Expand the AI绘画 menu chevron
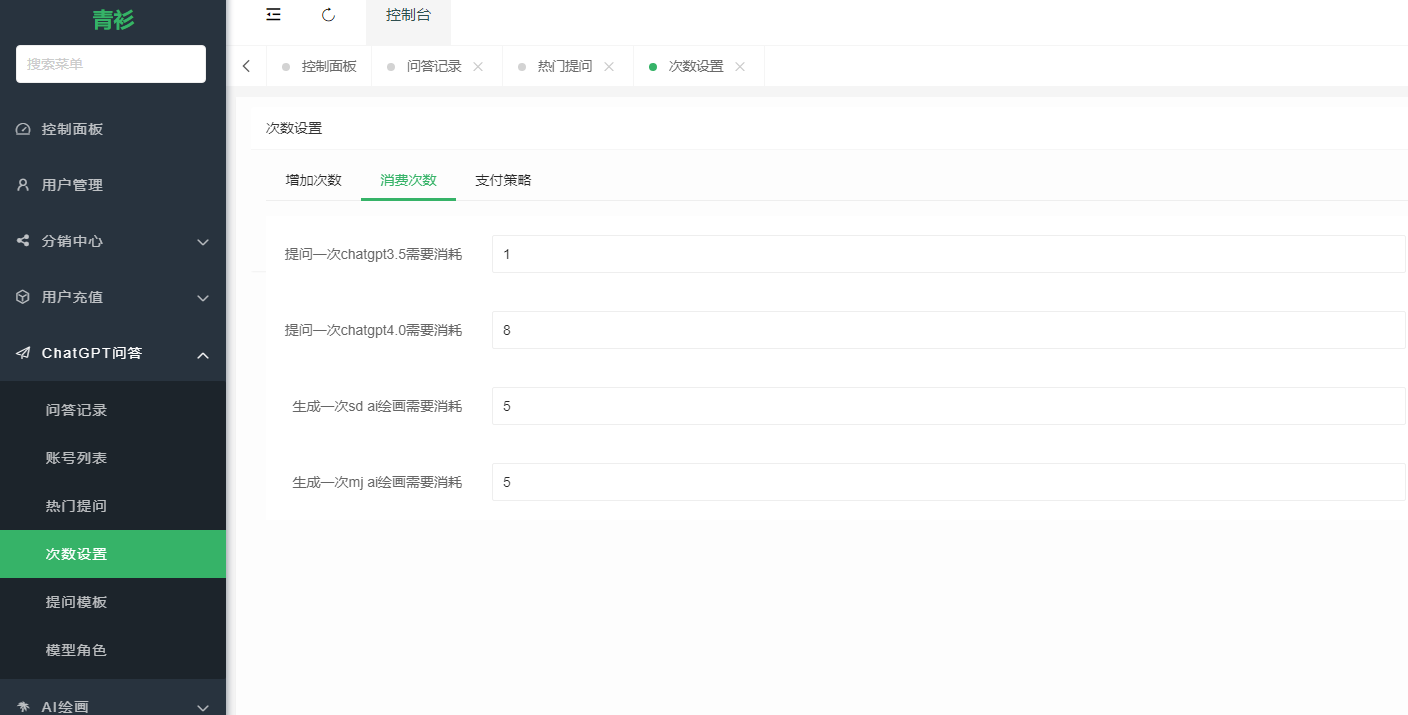 [203, 707]
